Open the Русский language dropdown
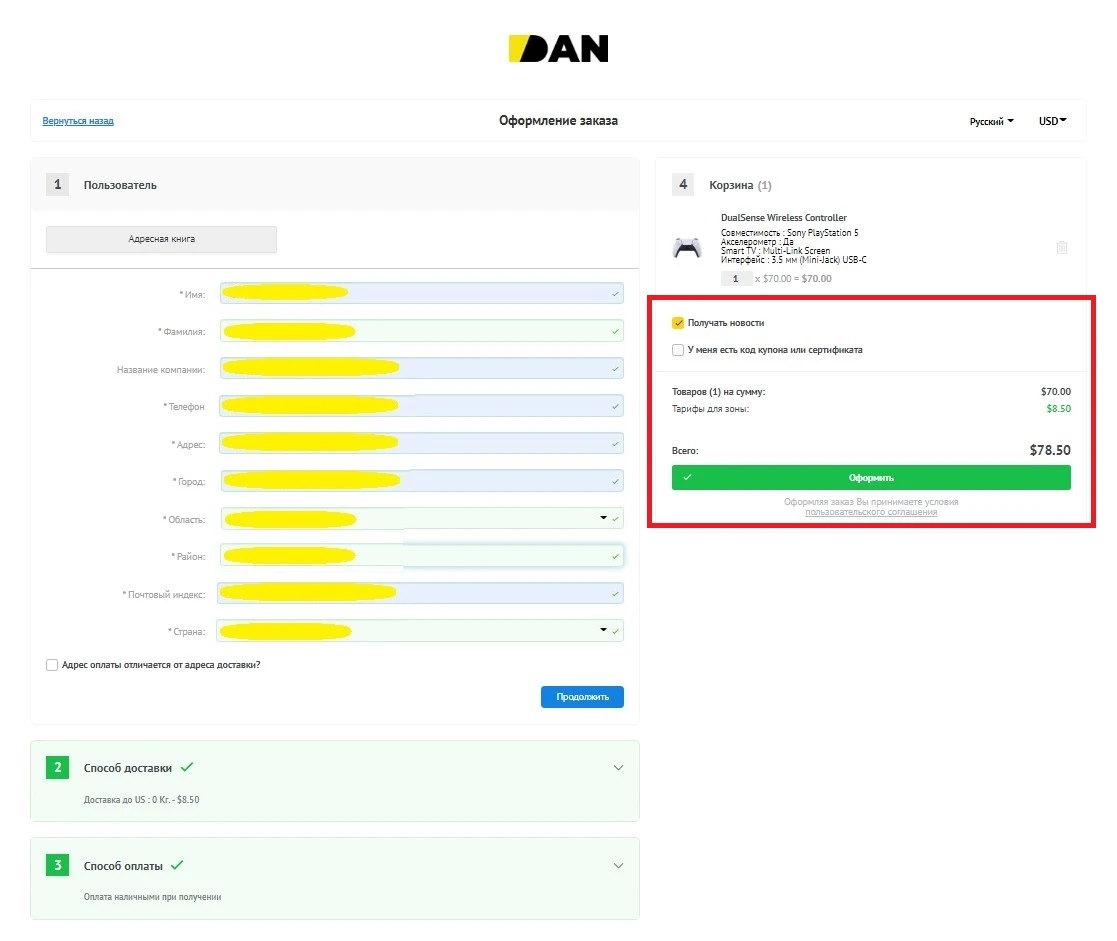Screen dimensions: 1117x941 (x=991, y=121)
